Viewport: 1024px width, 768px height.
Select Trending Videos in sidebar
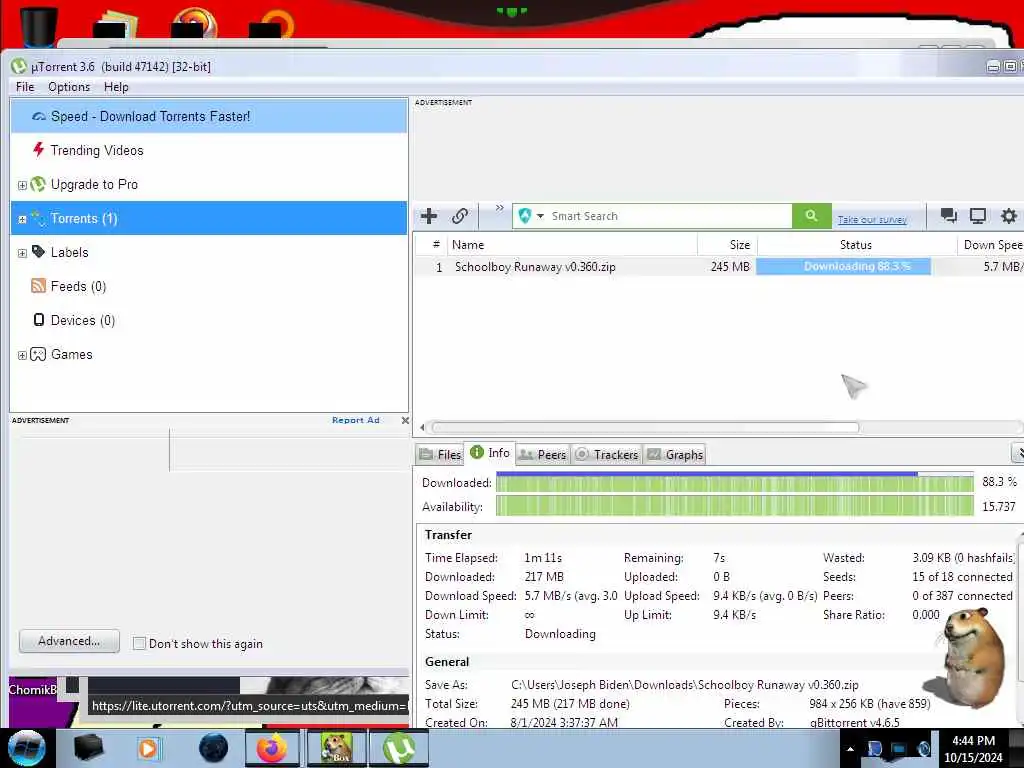pyautogui.click(x=209, y=150)
